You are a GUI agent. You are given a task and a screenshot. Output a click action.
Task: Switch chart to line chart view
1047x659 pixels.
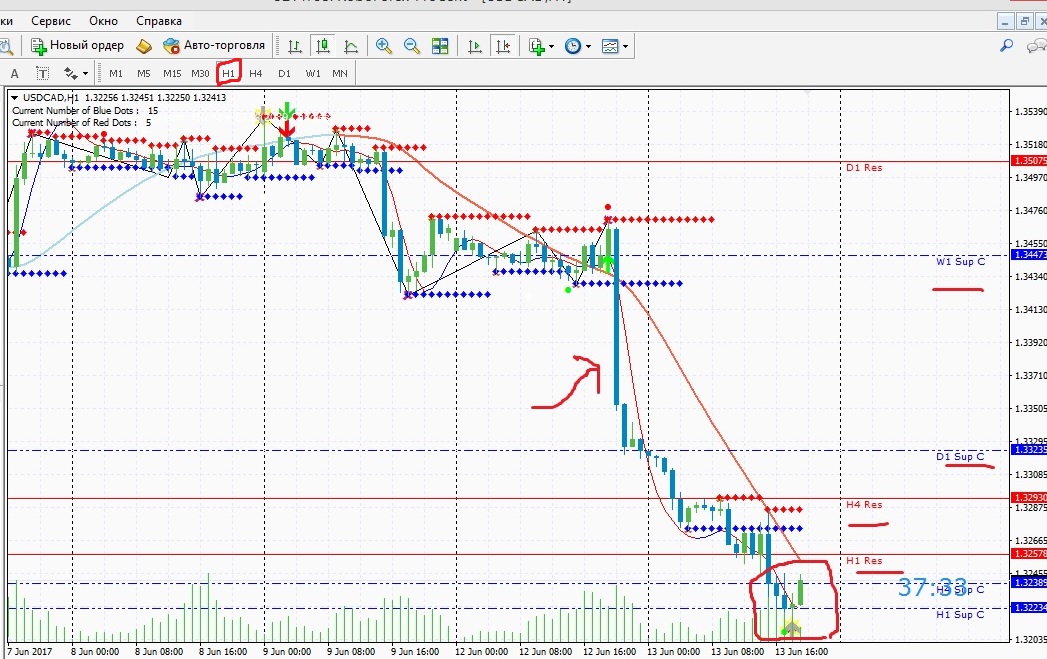pyautogui.click(x=351, y=46)
